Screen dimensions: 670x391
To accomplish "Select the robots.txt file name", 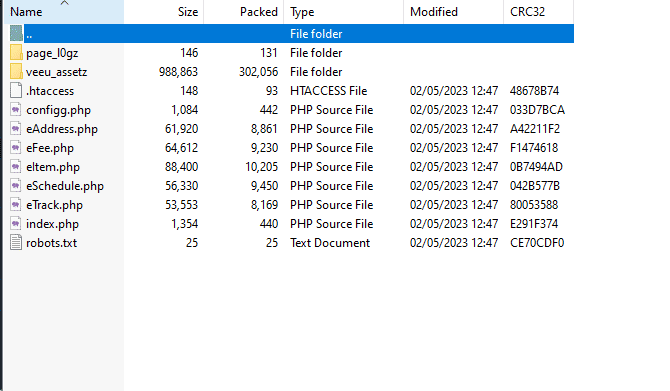I will (52, 243).
